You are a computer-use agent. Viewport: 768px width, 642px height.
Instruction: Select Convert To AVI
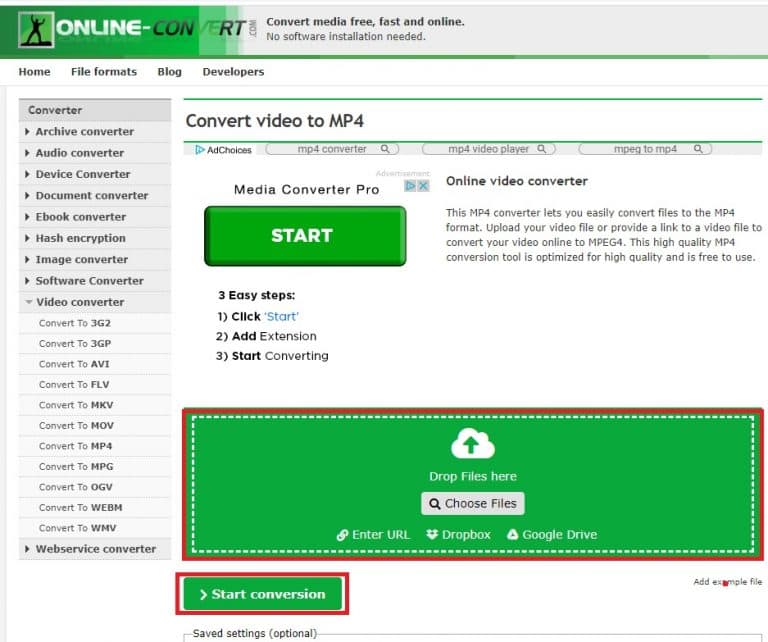[95, 364]
